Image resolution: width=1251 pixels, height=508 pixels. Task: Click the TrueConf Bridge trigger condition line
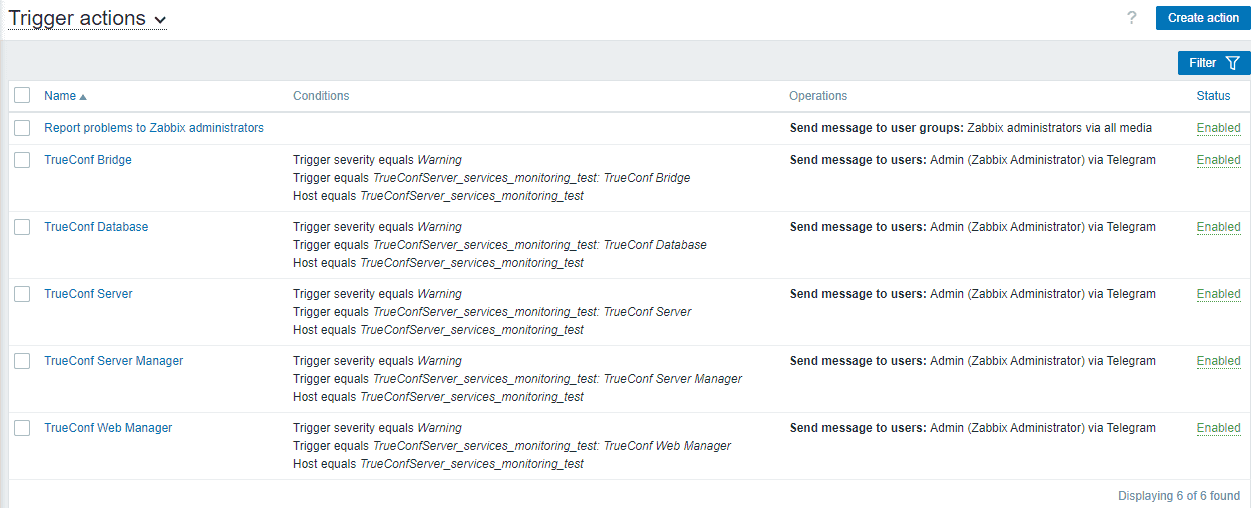click(492, 178)
